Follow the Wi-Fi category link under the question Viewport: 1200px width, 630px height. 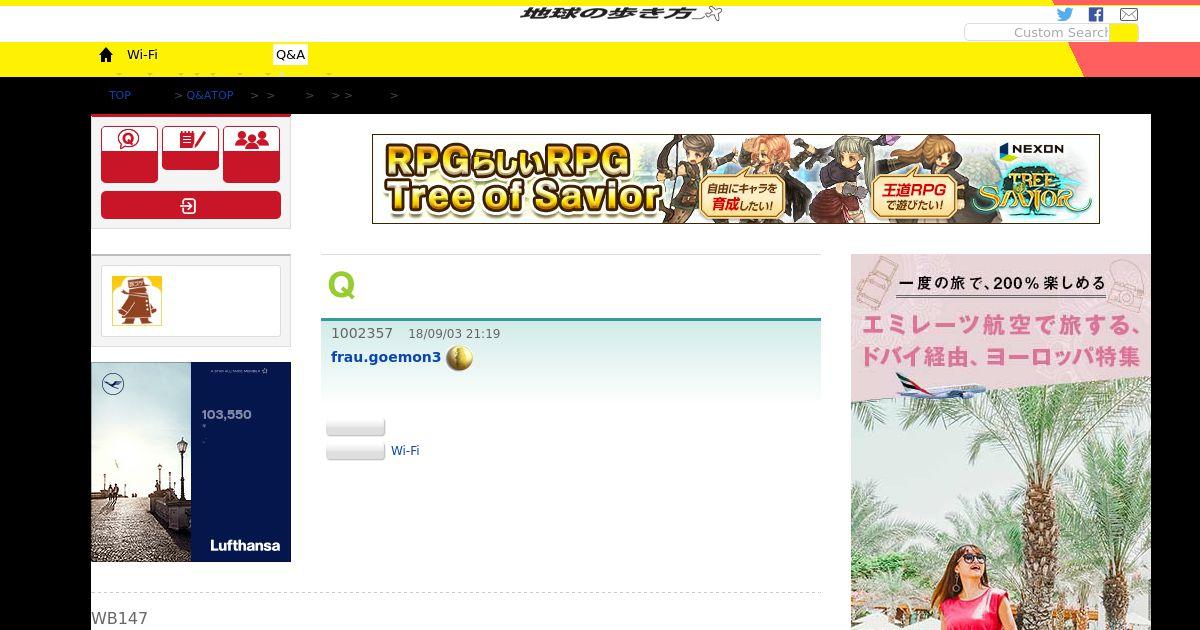click(405, 451)
